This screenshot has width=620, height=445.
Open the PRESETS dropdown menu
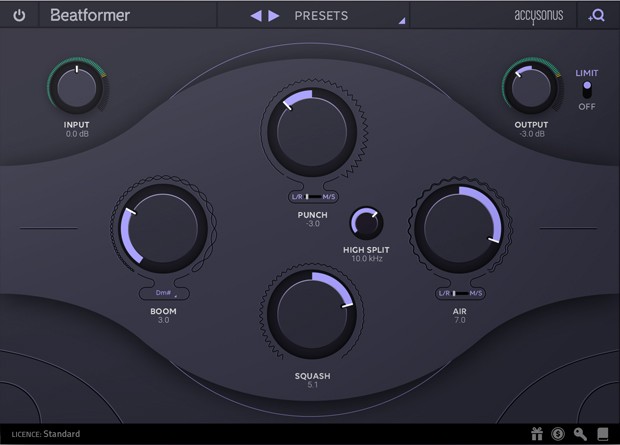[321, 16]
